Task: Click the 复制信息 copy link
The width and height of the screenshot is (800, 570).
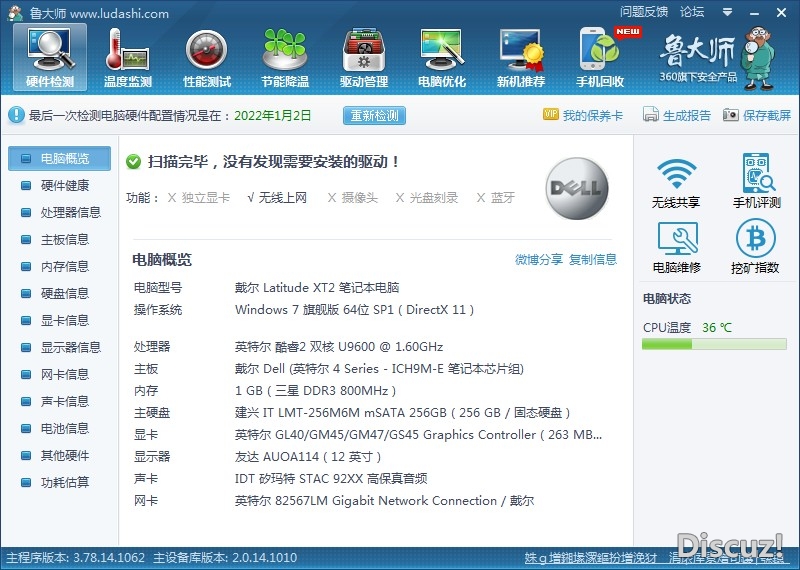Action: [x=593, y=260]
